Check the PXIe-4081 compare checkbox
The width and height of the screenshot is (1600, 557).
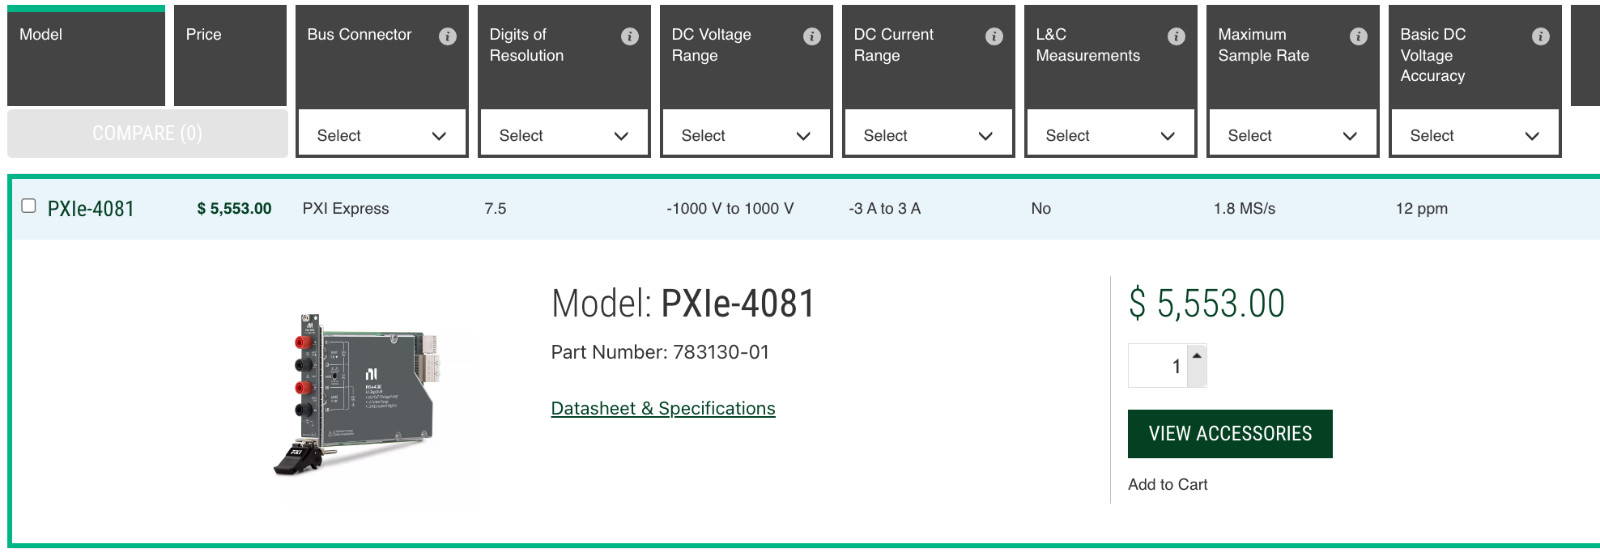[29, 206]
